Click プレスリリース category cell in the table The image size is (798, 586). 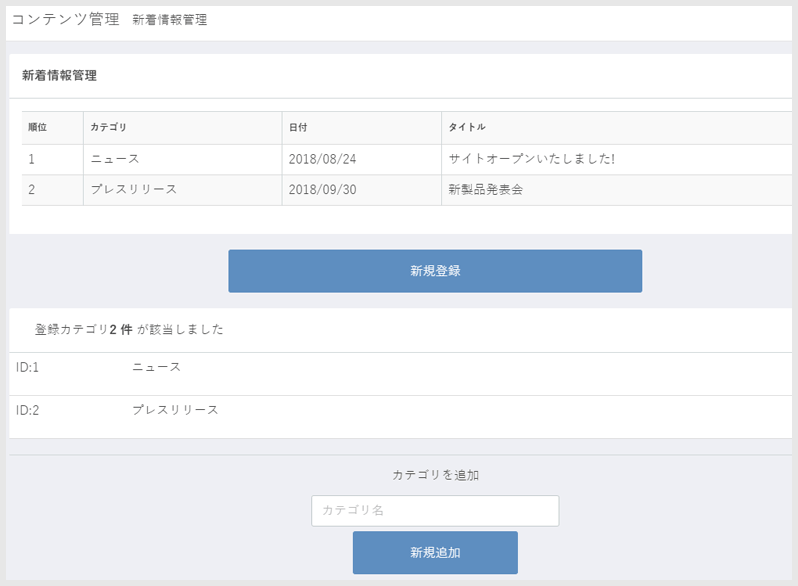point(133,190)
